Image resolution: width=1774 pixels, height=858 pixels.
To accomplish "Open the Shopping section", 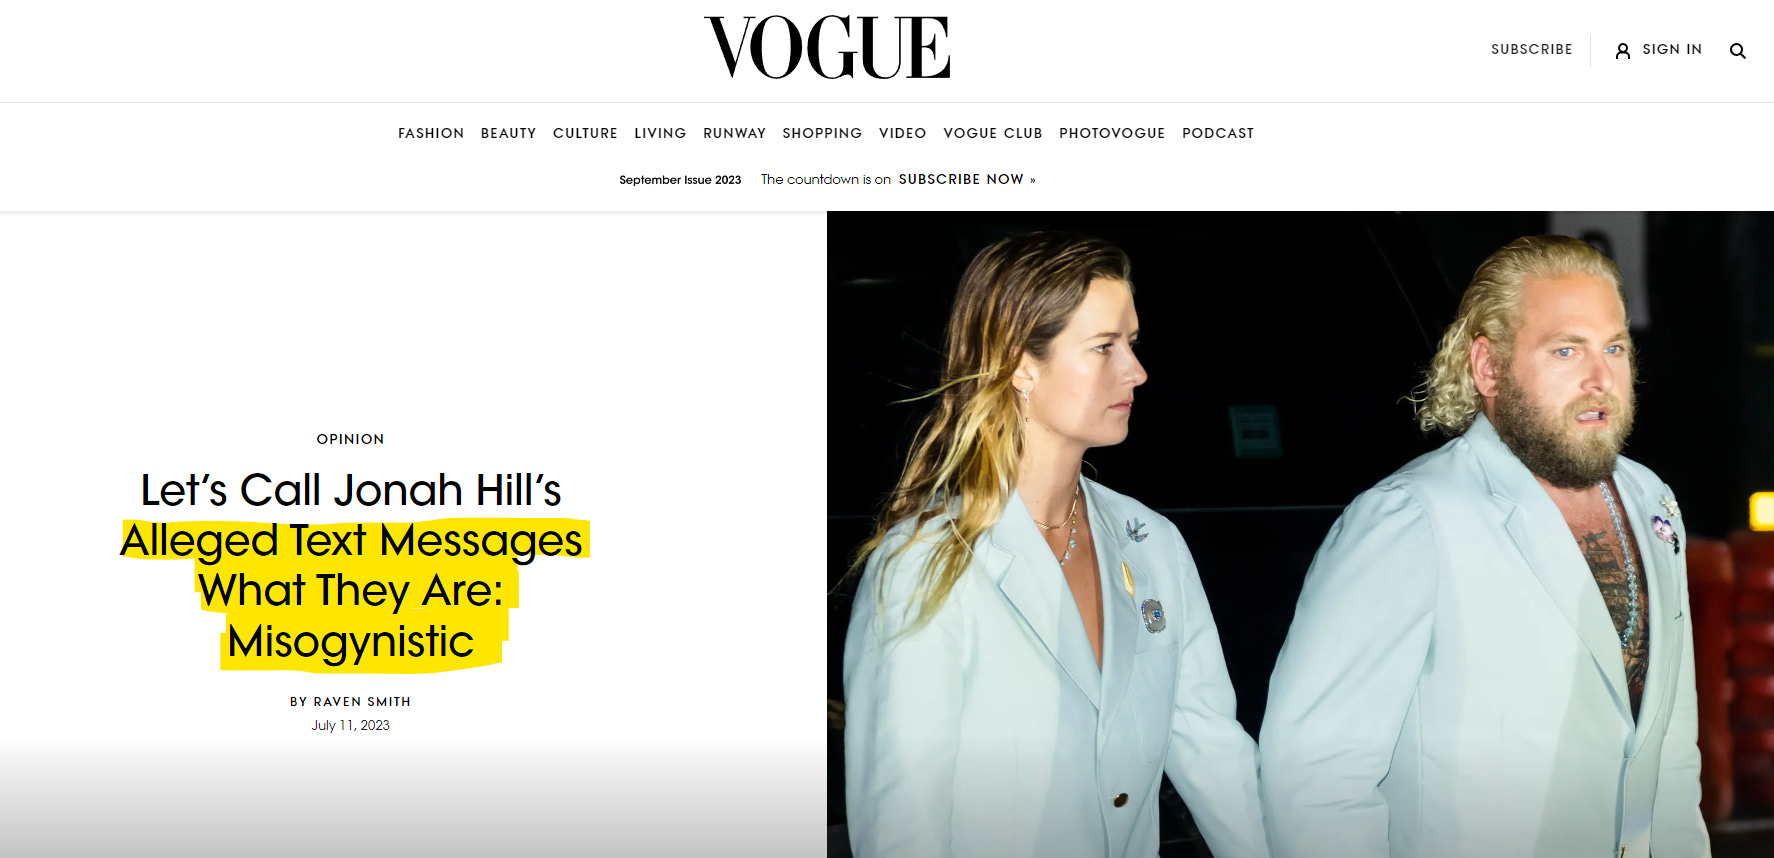I will click(x=822, y=133).
